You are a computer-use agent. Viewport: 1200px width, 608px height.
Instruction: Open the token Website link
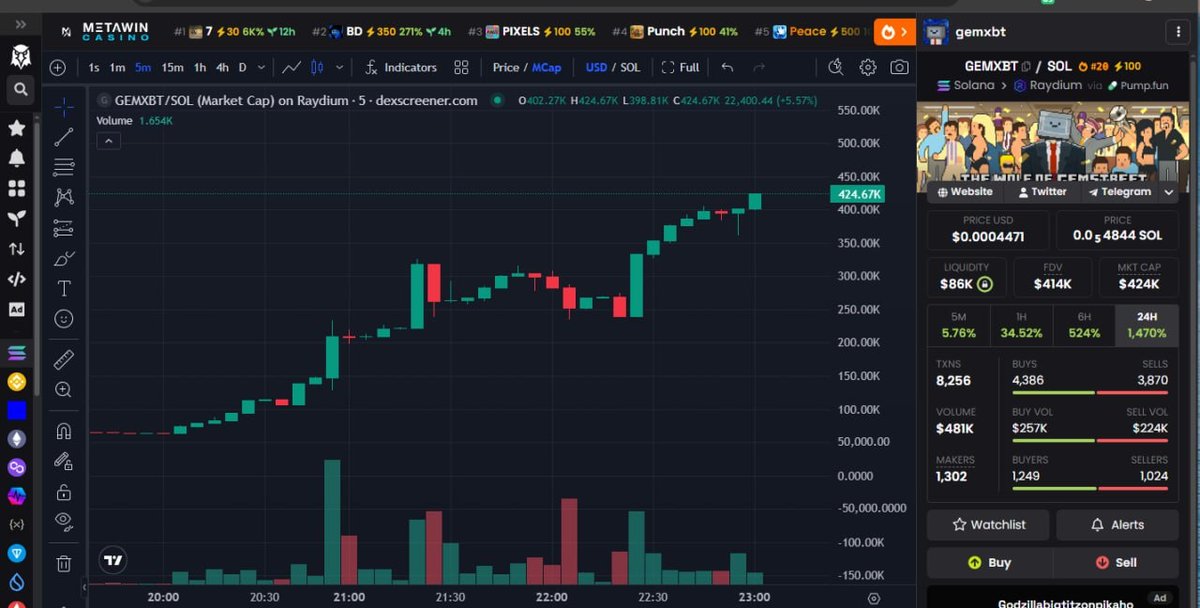[966, 192]
